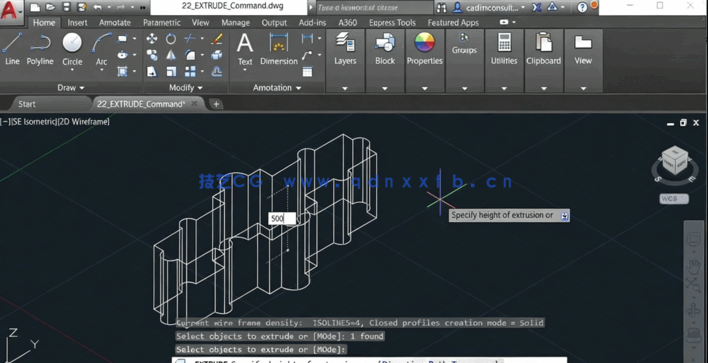The width and height of the screenshot is (708, 363).
Task: Open the AutoCAD application menu logo
Action: [10, 10]
